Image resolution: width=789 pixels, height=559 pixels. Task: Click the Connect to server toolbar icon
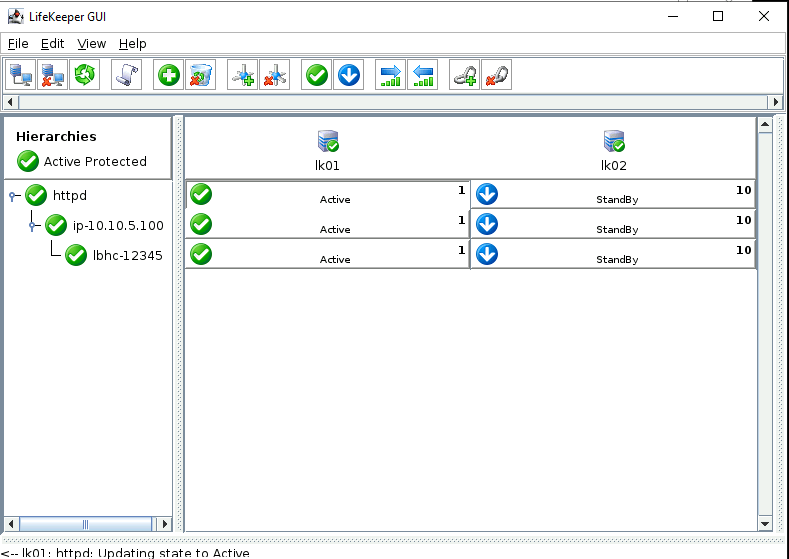coord(20,75)
